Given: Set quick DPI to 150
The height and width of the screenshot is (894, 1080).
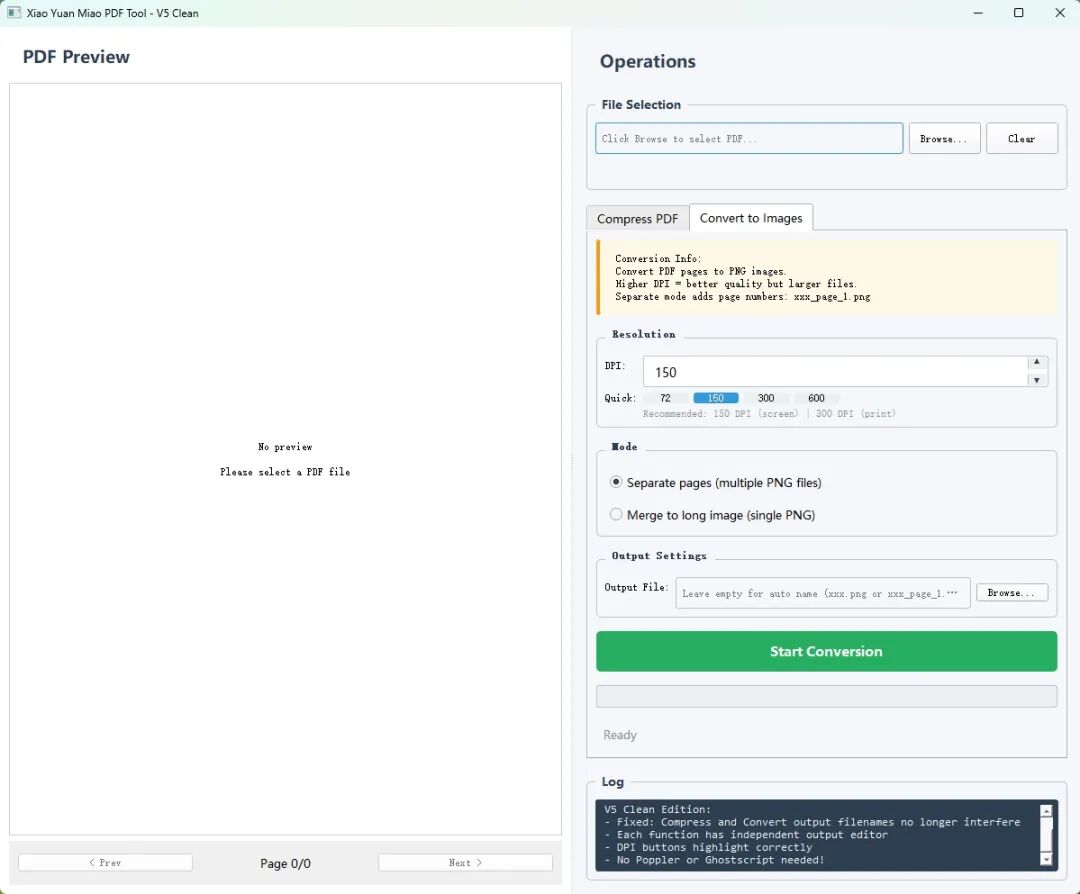Looking at the screenshot, I should pos(716,398).
